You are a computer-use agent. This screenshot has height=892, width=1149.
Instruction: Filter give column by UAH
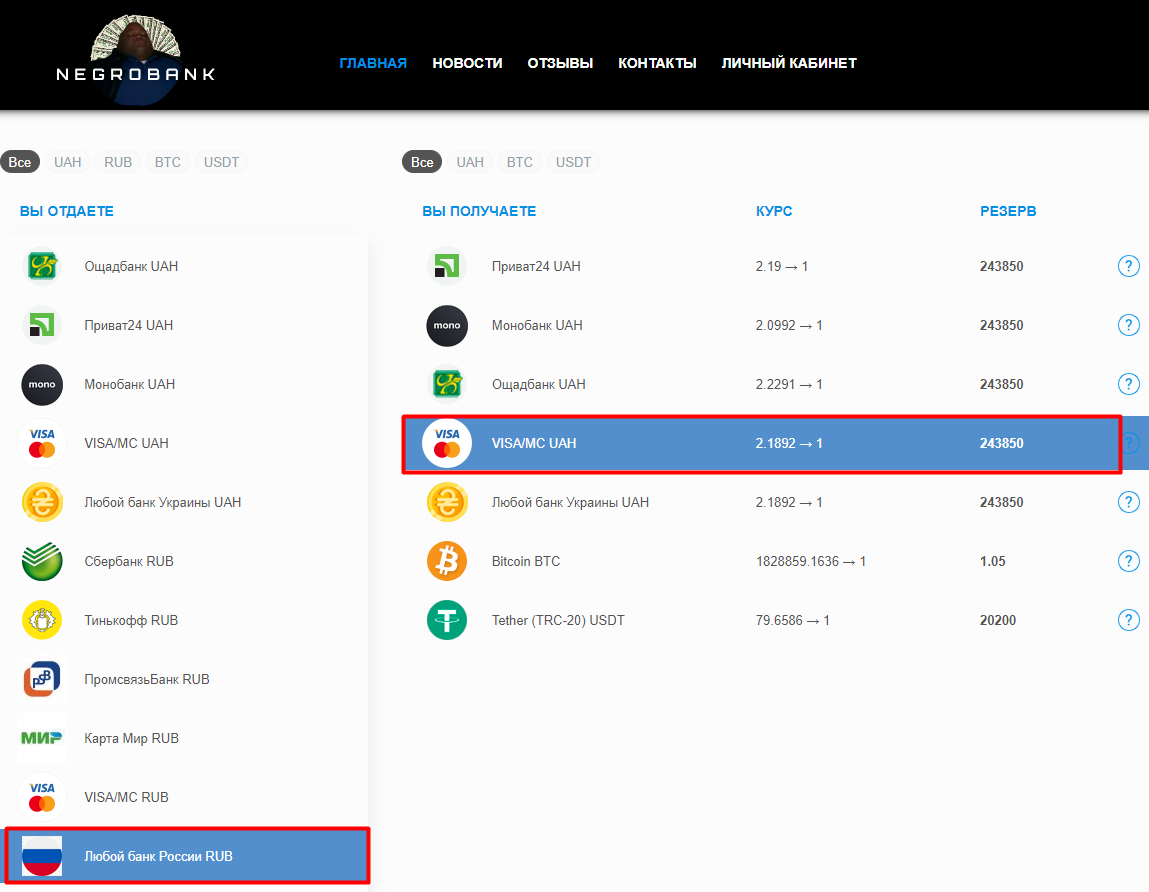67,162
